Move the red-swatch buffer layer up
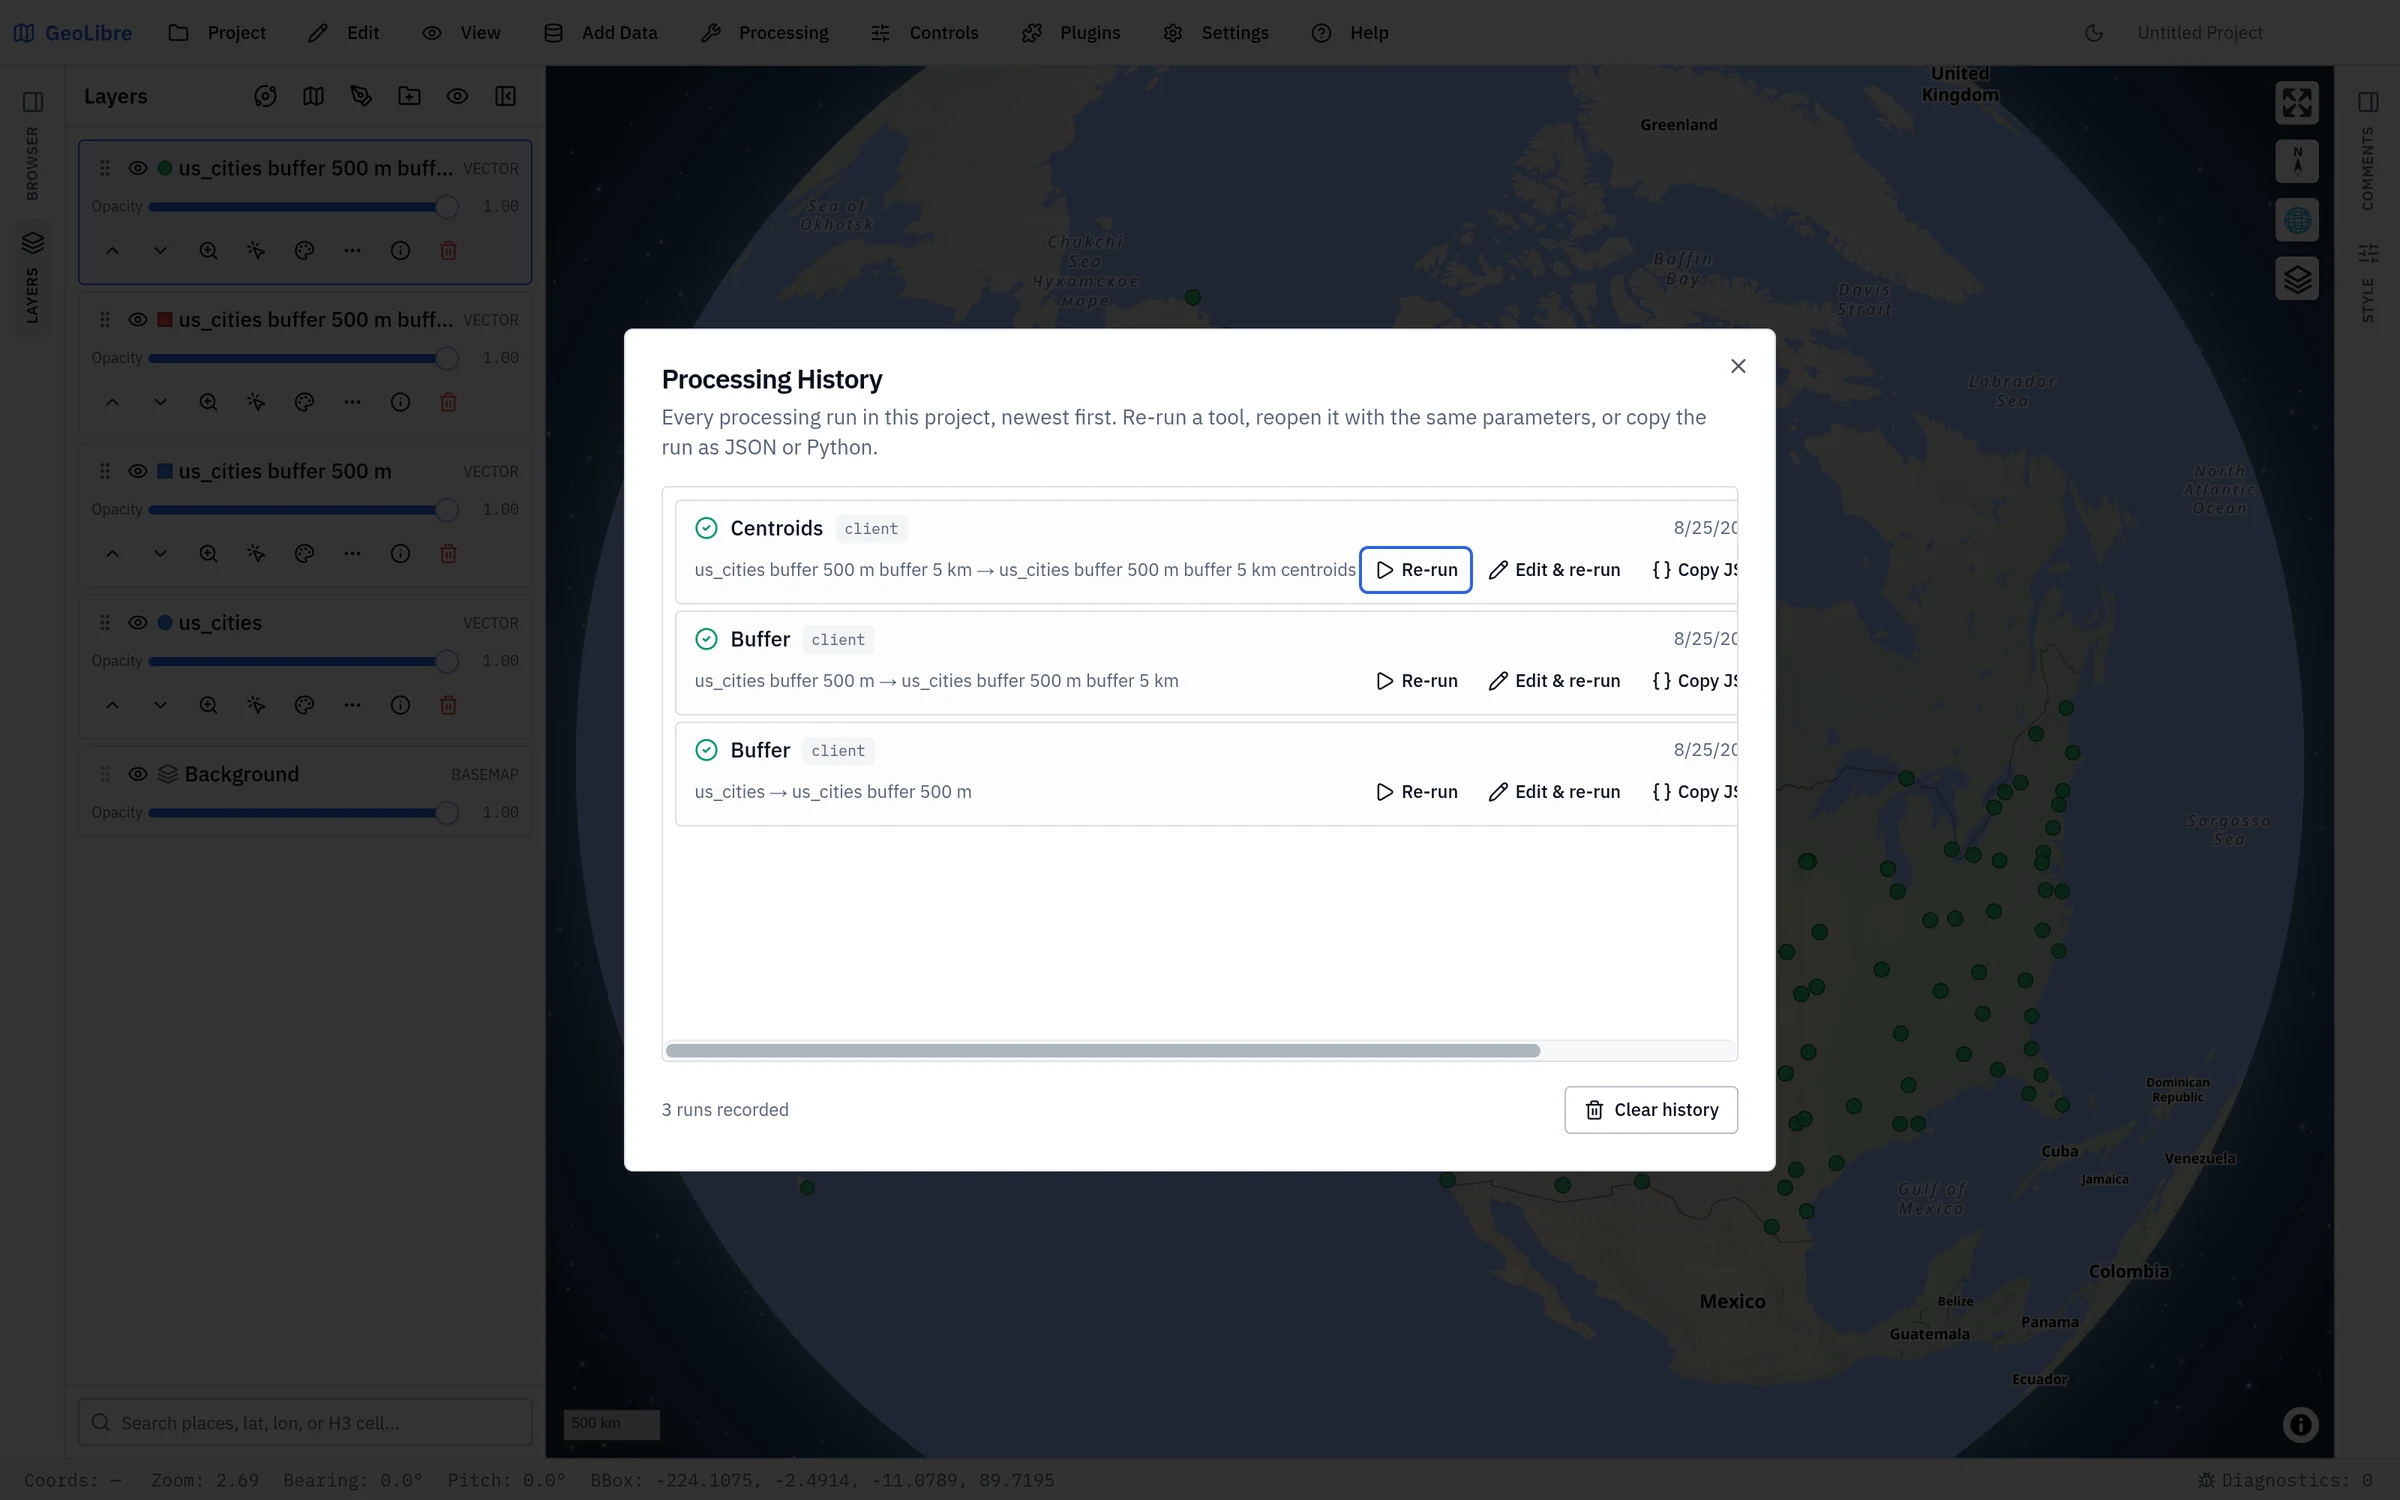This screenshot has height=1500, width=2400. click(x=112, y=402)
